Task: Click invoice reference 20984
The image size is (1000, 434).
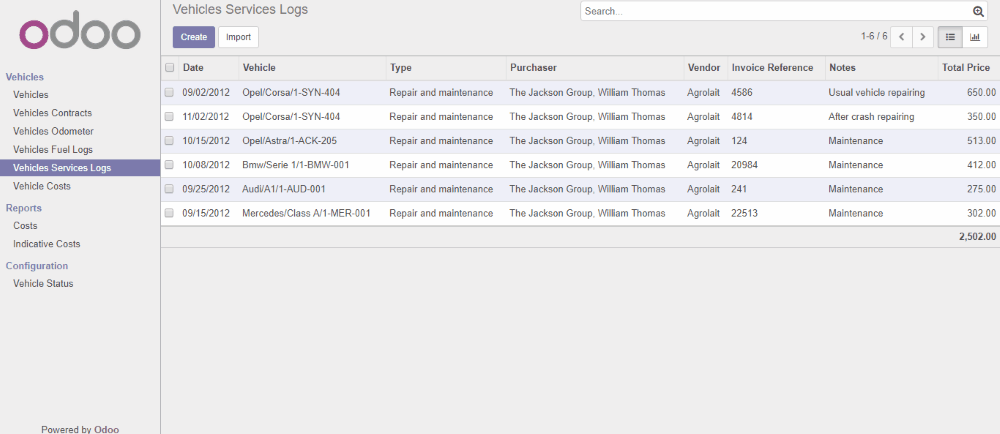Action: [x=745, y=165]
